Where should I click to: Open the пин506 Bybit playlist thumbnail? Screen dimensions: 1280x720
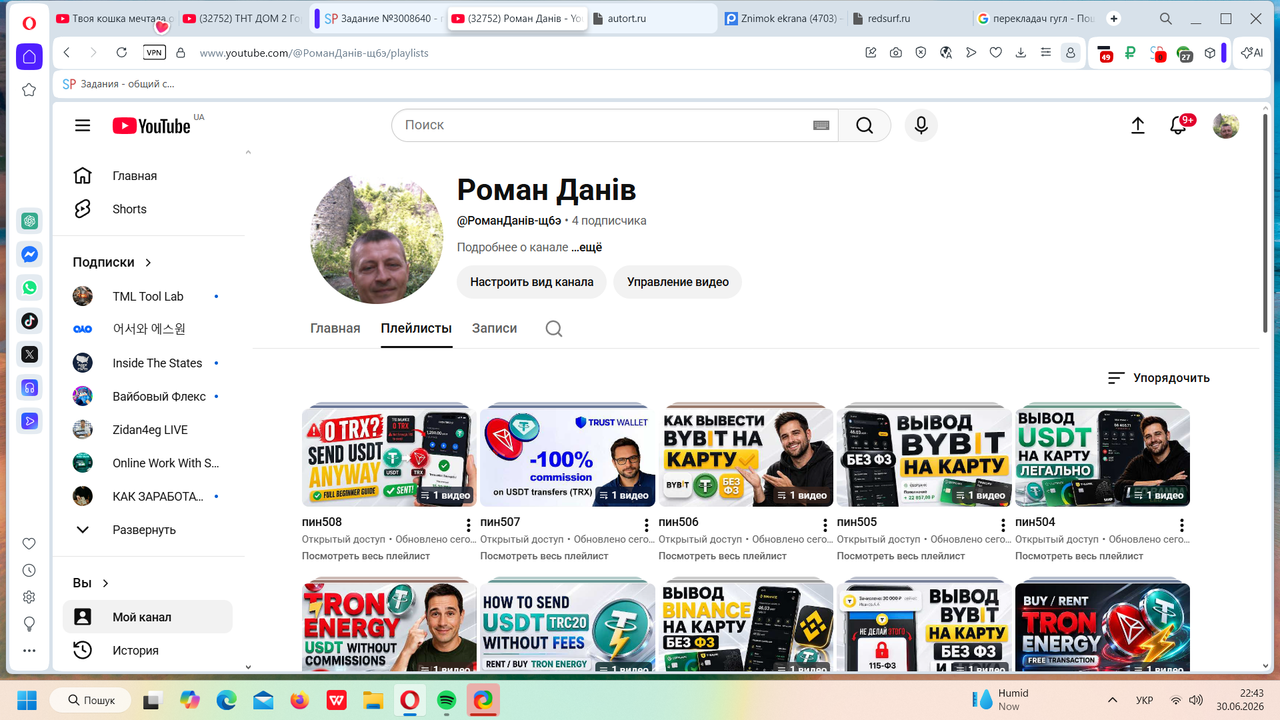pos(746,457)
